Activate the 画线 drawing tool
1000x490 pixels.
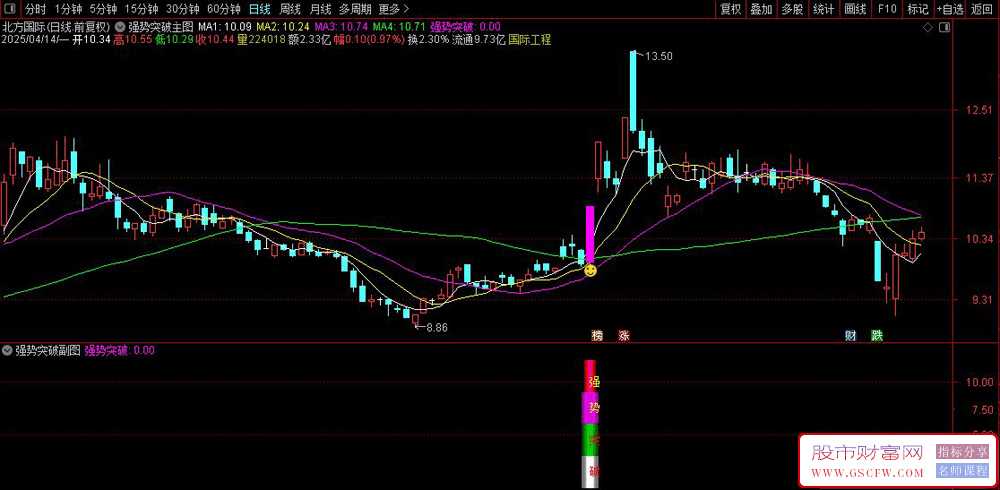(x=855, y=9)
